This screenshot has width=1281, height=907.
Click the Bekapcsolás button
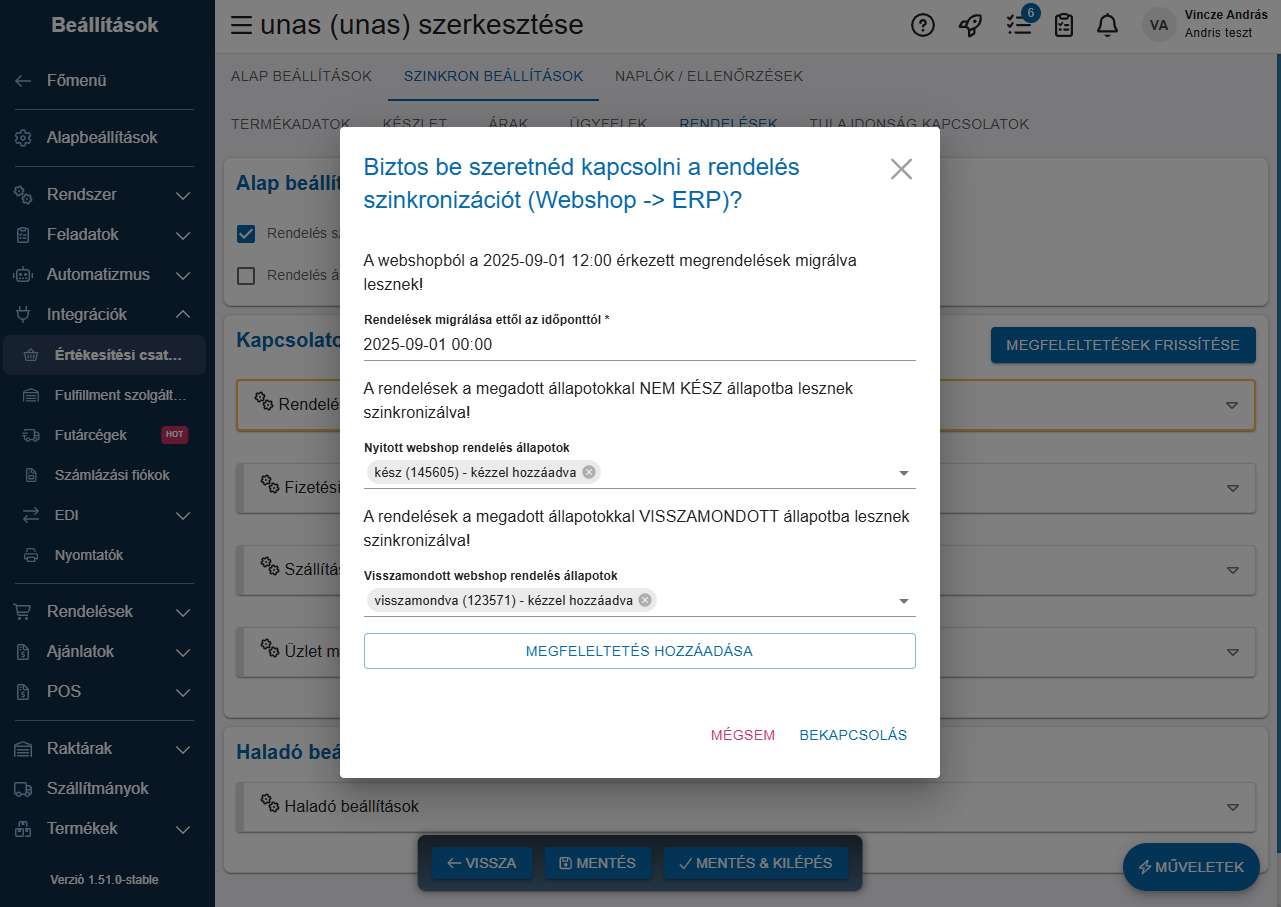coord(853,735)
